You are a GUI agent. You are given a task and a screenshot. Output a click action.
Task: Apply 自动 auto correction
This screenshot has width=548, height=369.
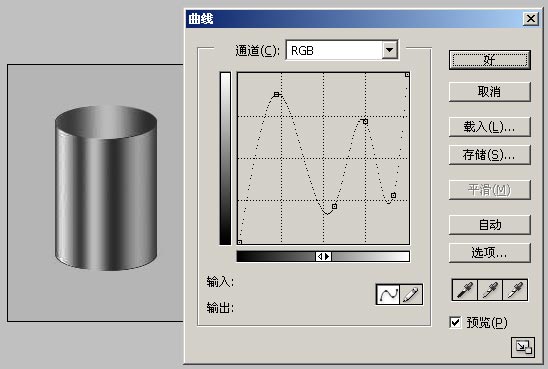490,225
